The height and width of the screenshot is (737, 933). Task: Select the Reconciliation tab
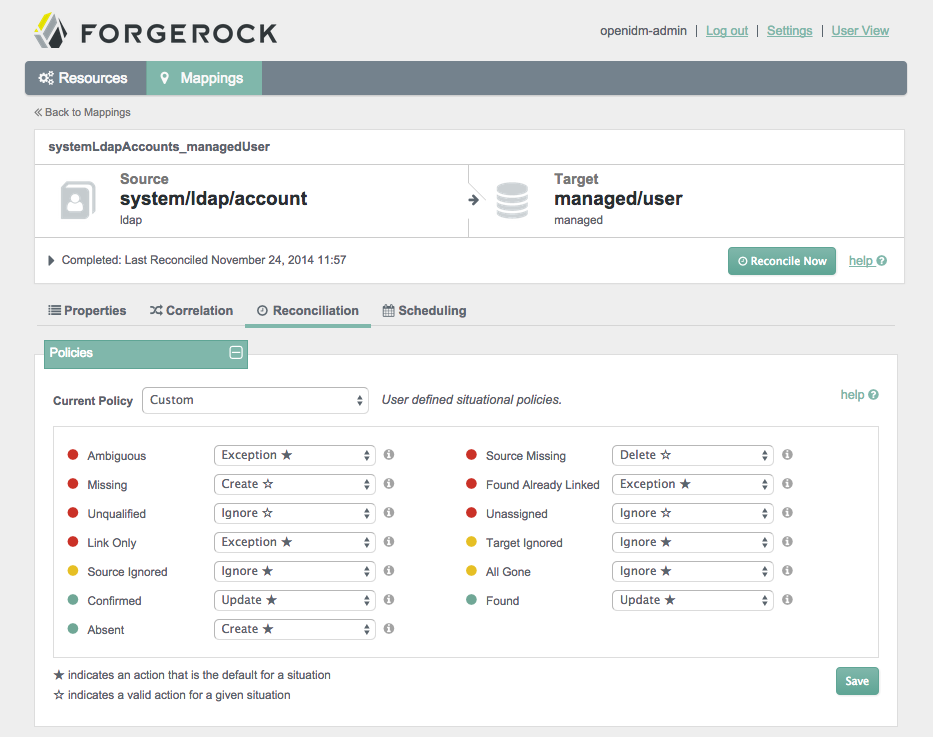coord(308,311)
